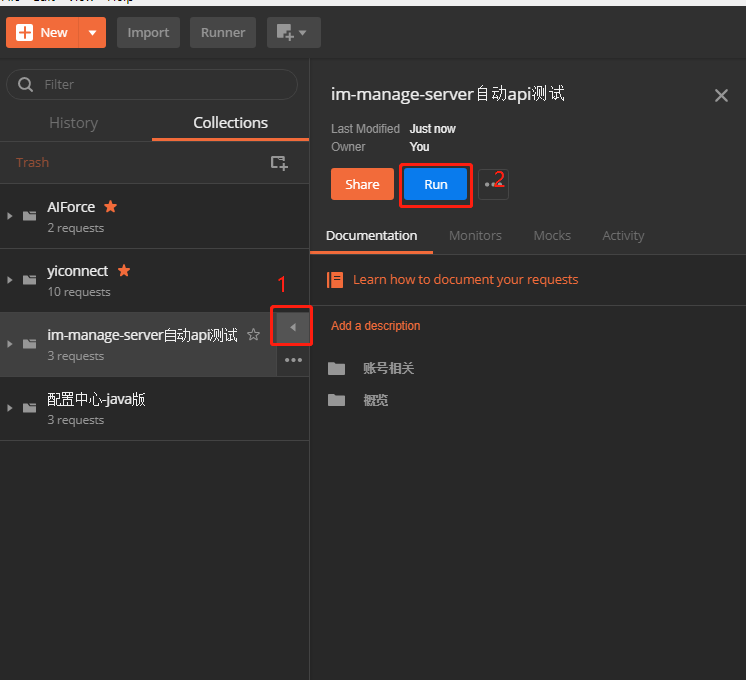The image size is (746, 680).
Task: Select the Activity tab
Action: 623,236
